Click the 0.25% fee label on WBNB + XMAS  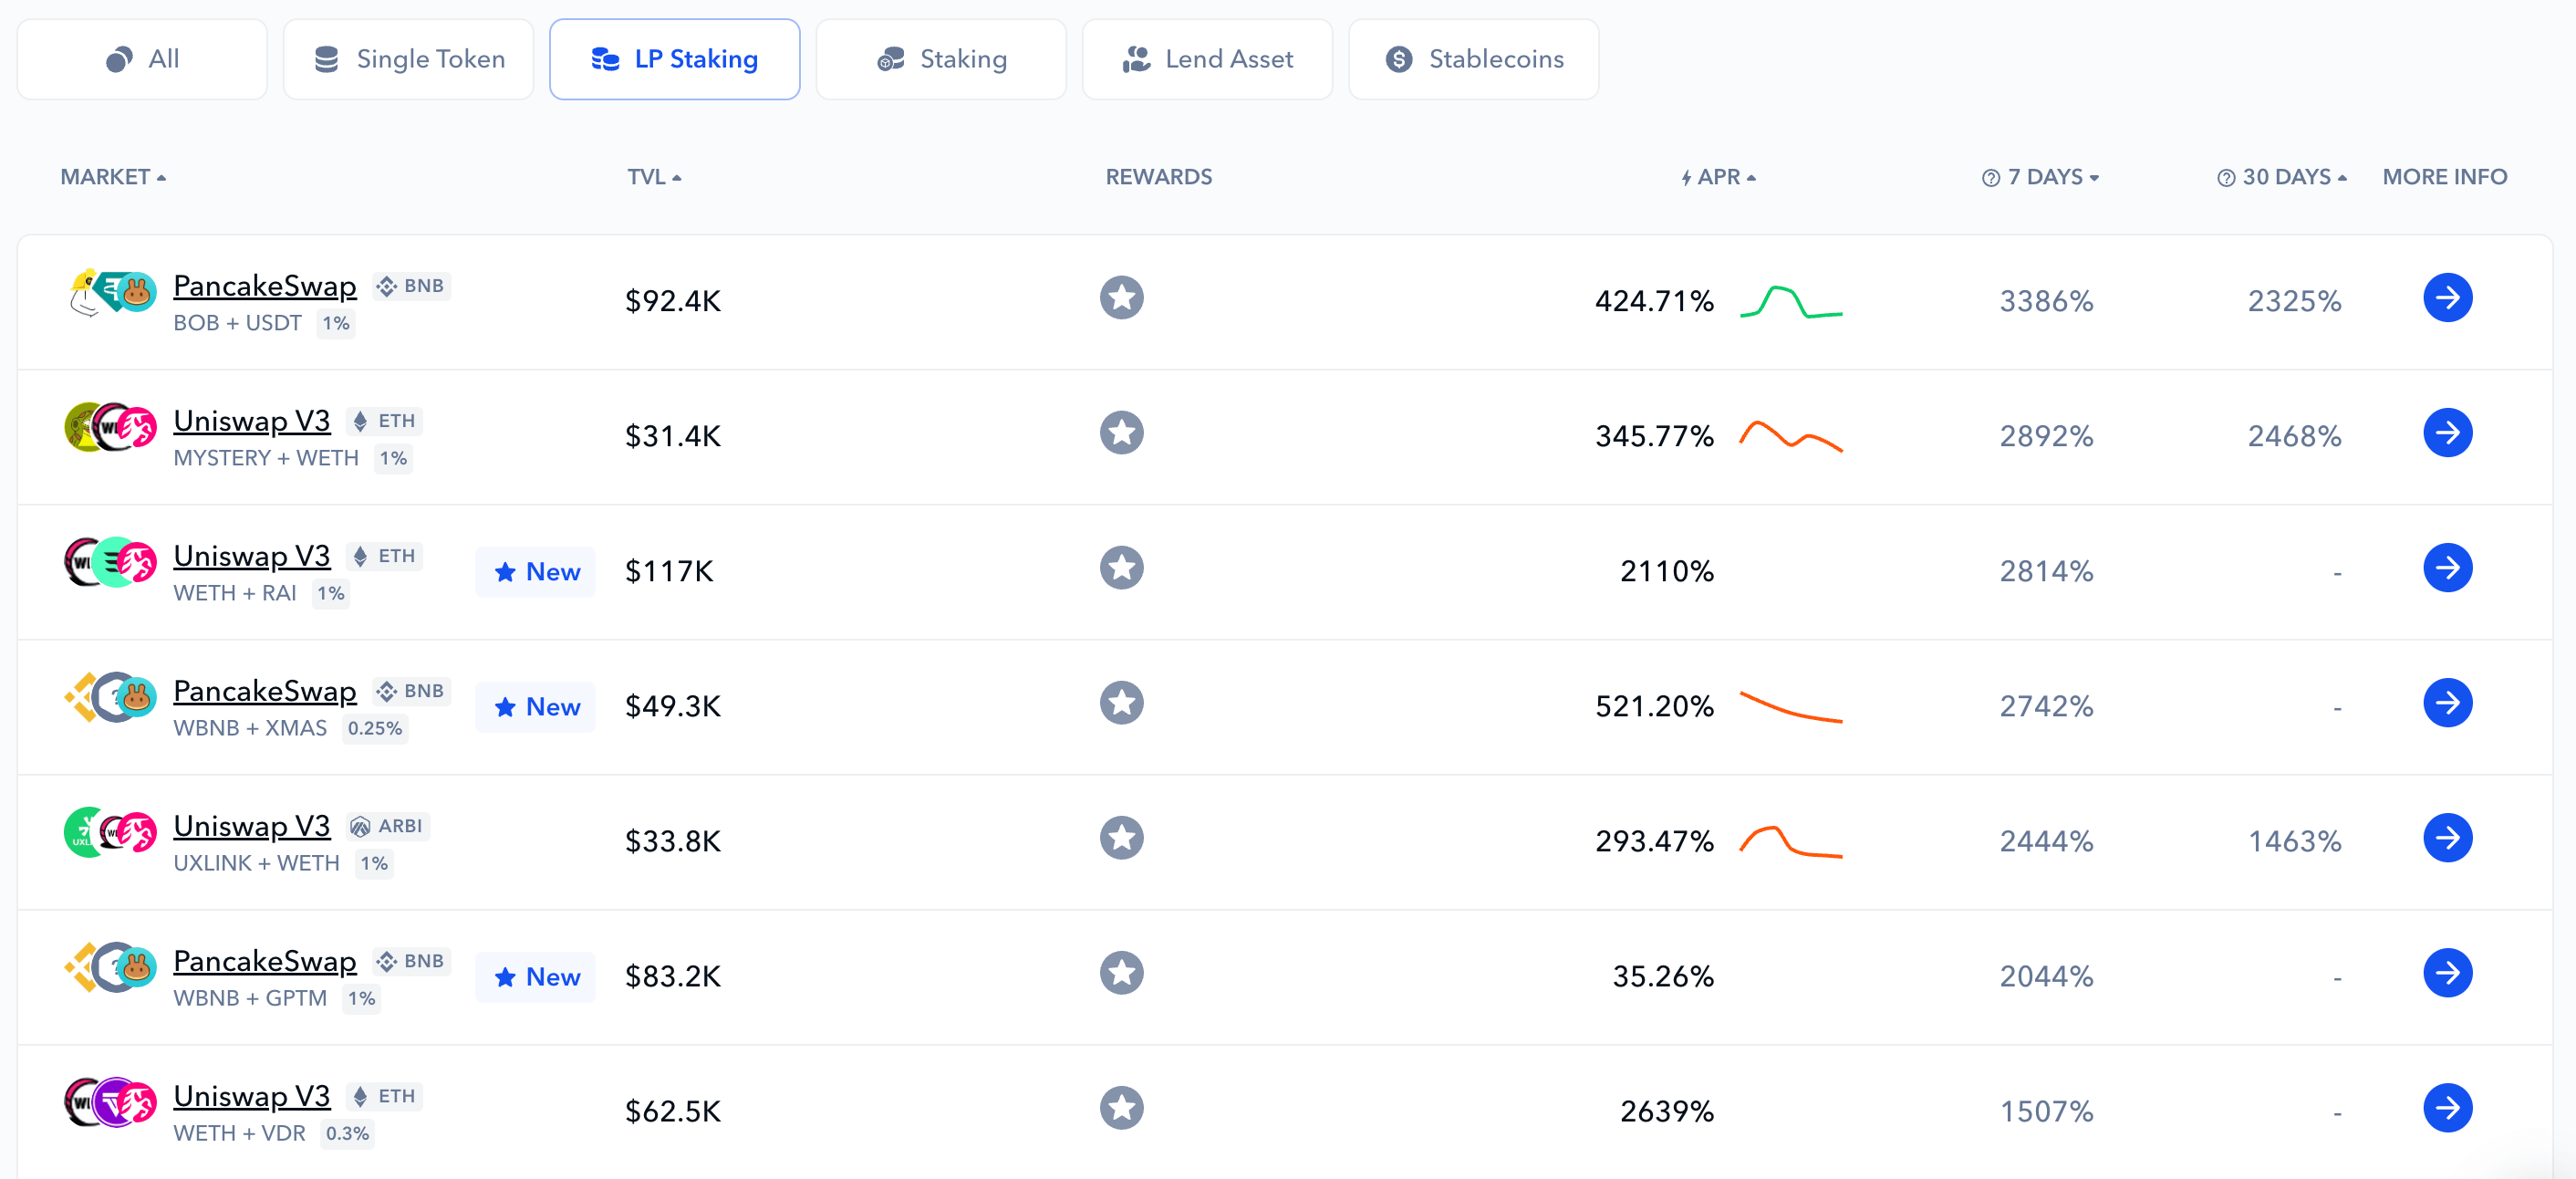(x=375, y=729)
